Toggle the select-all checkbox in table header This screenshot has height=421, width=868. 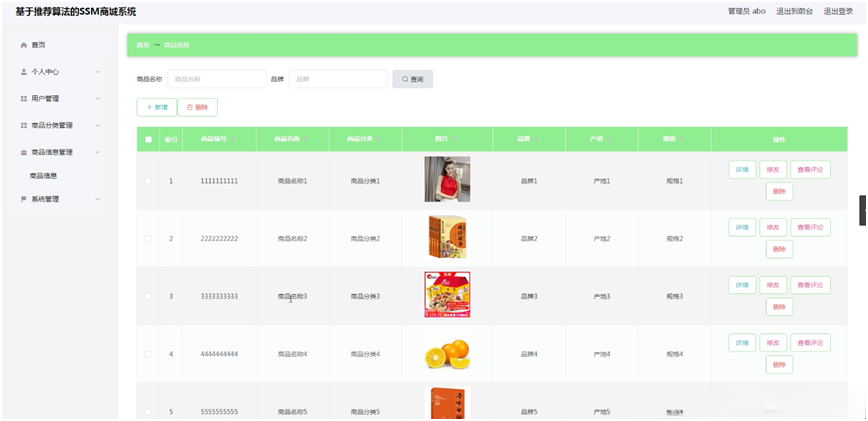click(x=148, y=139)
